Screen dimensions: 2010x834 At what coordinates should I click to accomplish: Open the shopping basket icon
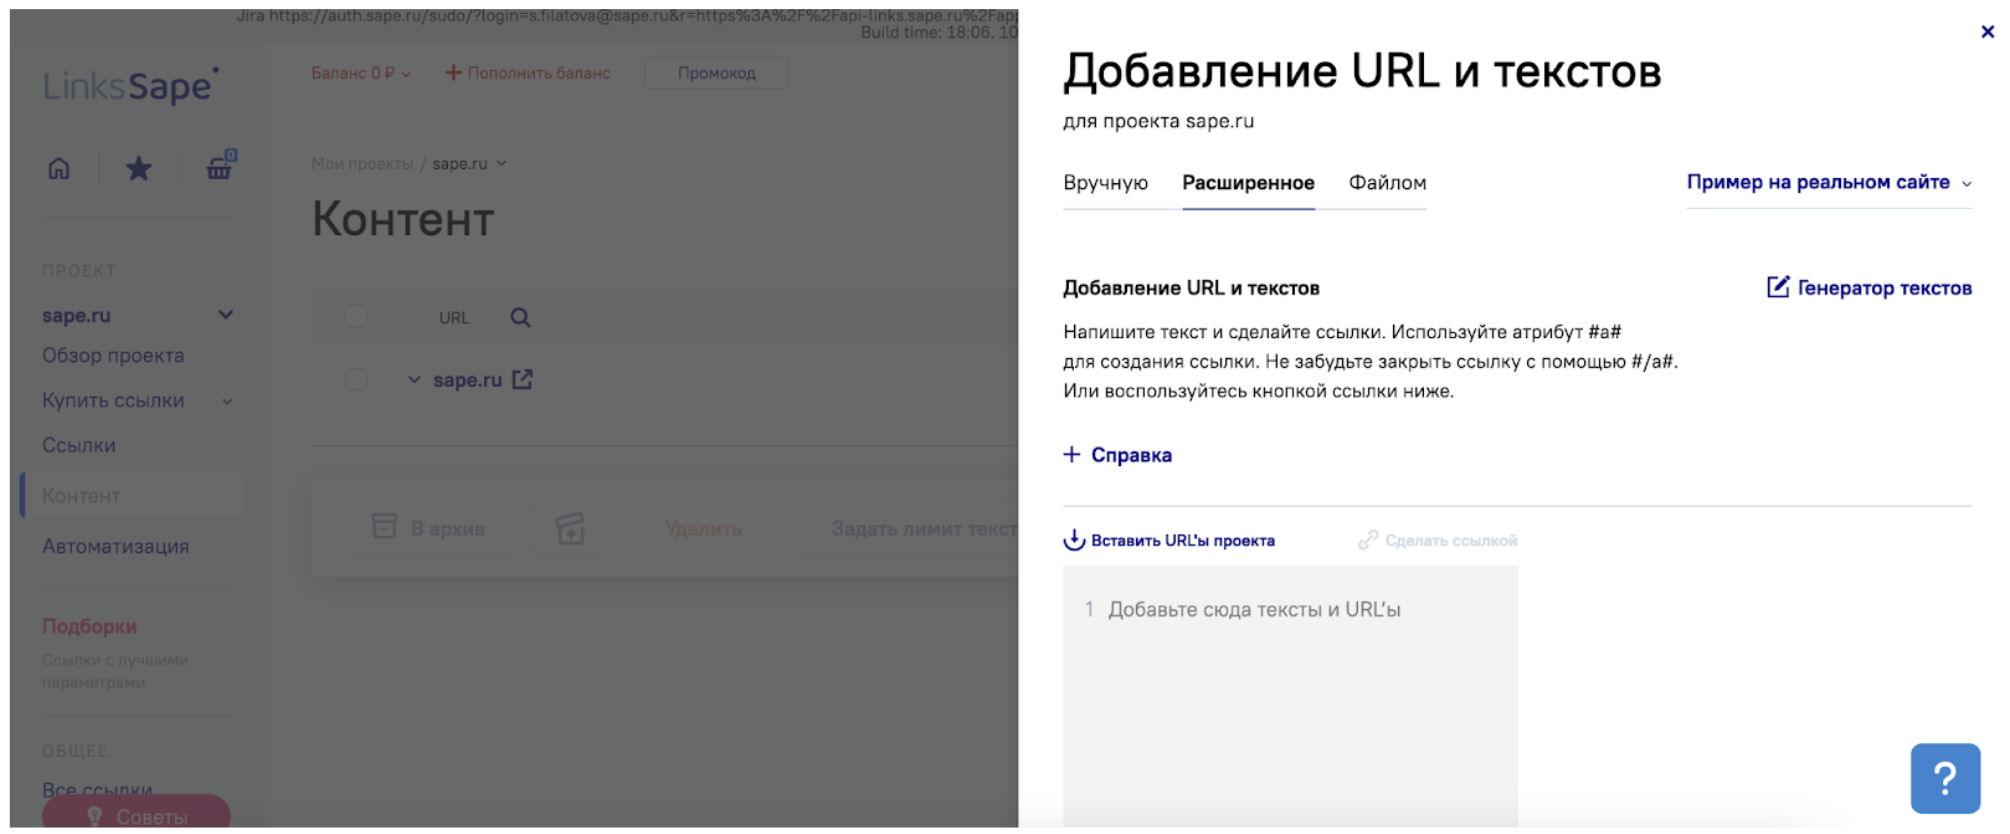click(219, 168)
